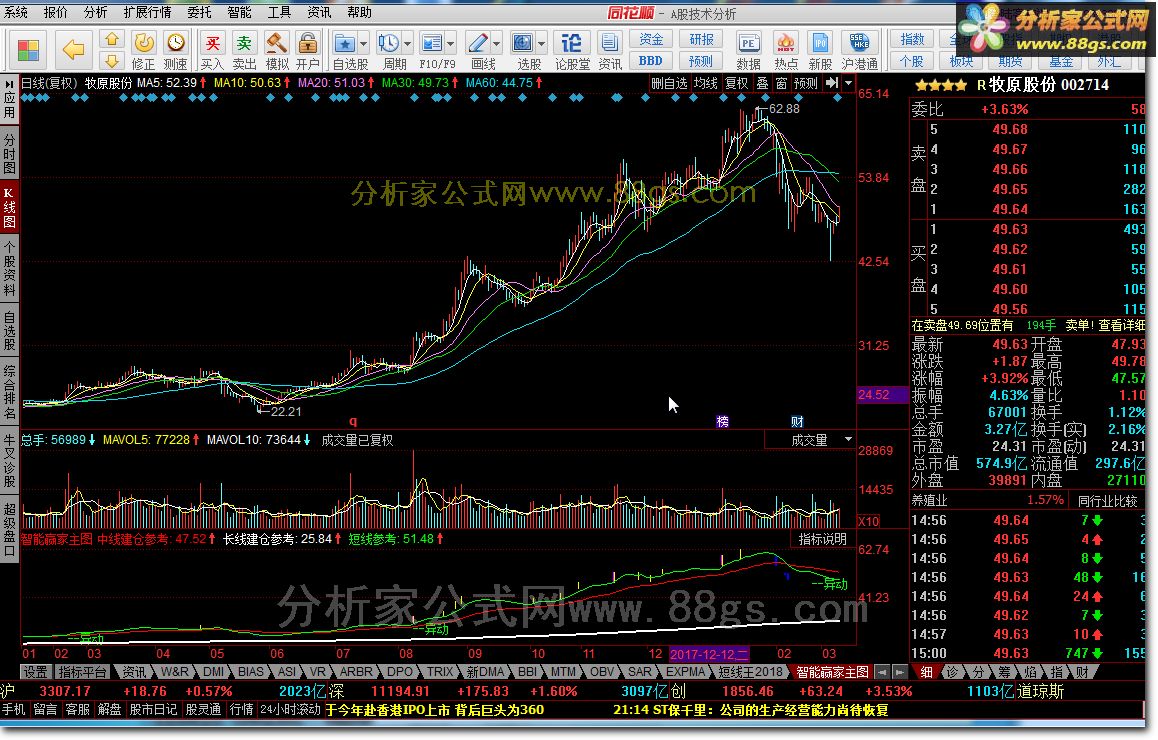
Task: Expand the 画线 dropdown arrow
Action: [496, 43]
